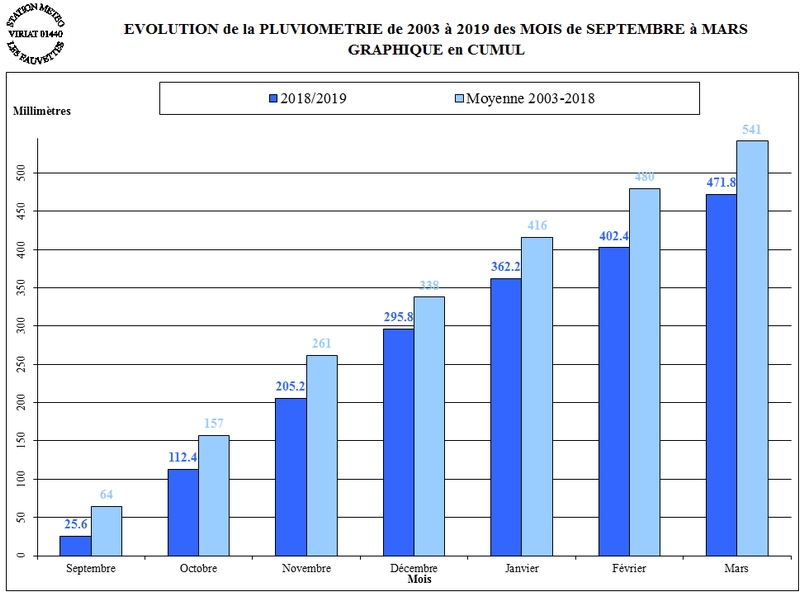The image size is (800, 597).
Task: Select the "Moyenne 2003-2018" legend label
Action: click(531, 98)
